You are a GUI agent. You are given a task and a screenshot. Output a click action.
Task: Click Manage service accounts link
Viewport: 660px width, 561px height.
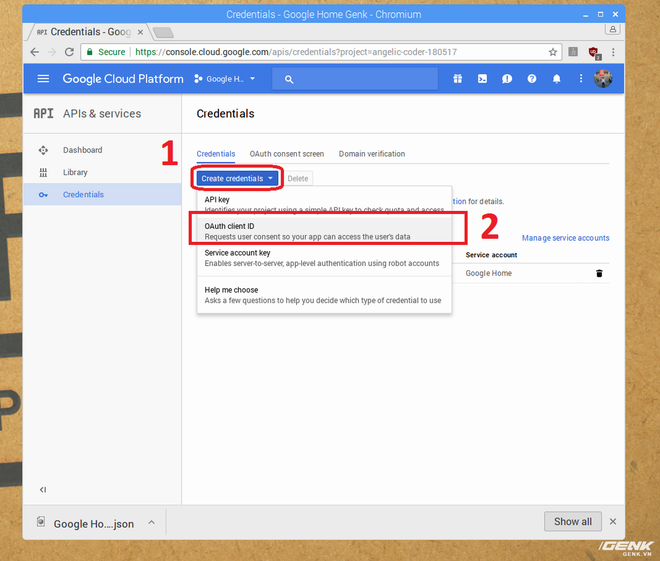point(565,238)
